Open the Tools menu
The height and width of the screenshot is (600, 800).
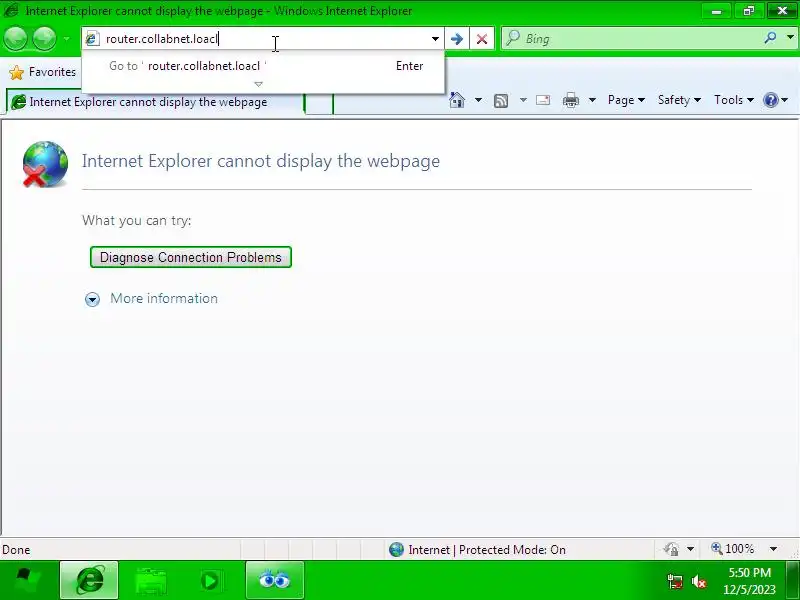tap(734, 100)
